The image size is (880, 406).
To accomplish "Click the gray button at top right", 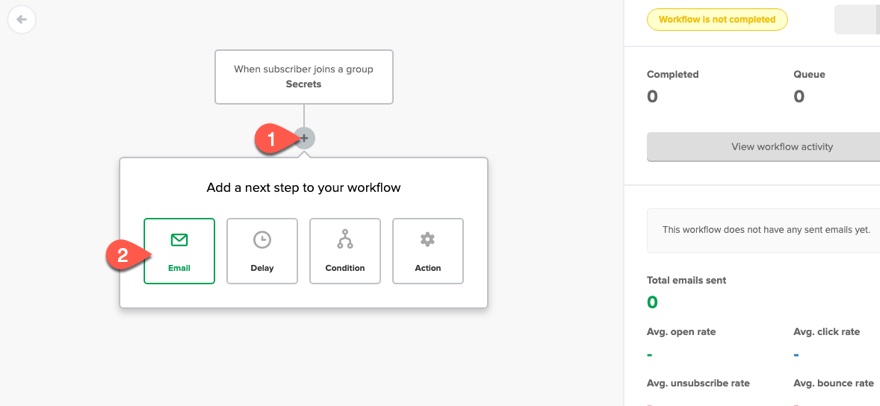I will coord(857,19).
